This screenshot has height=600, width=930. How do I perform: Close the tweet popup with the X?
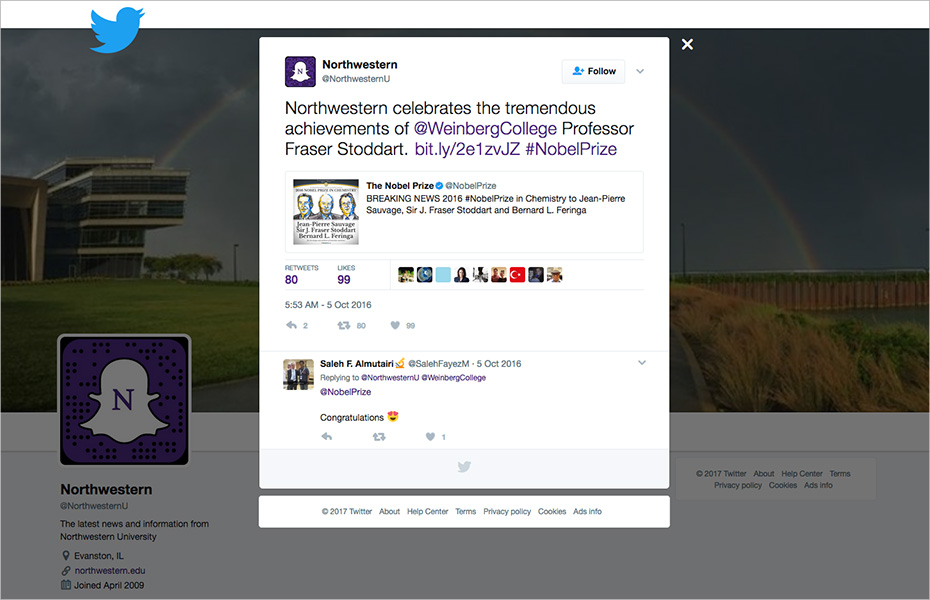click(x=687, y=44)
